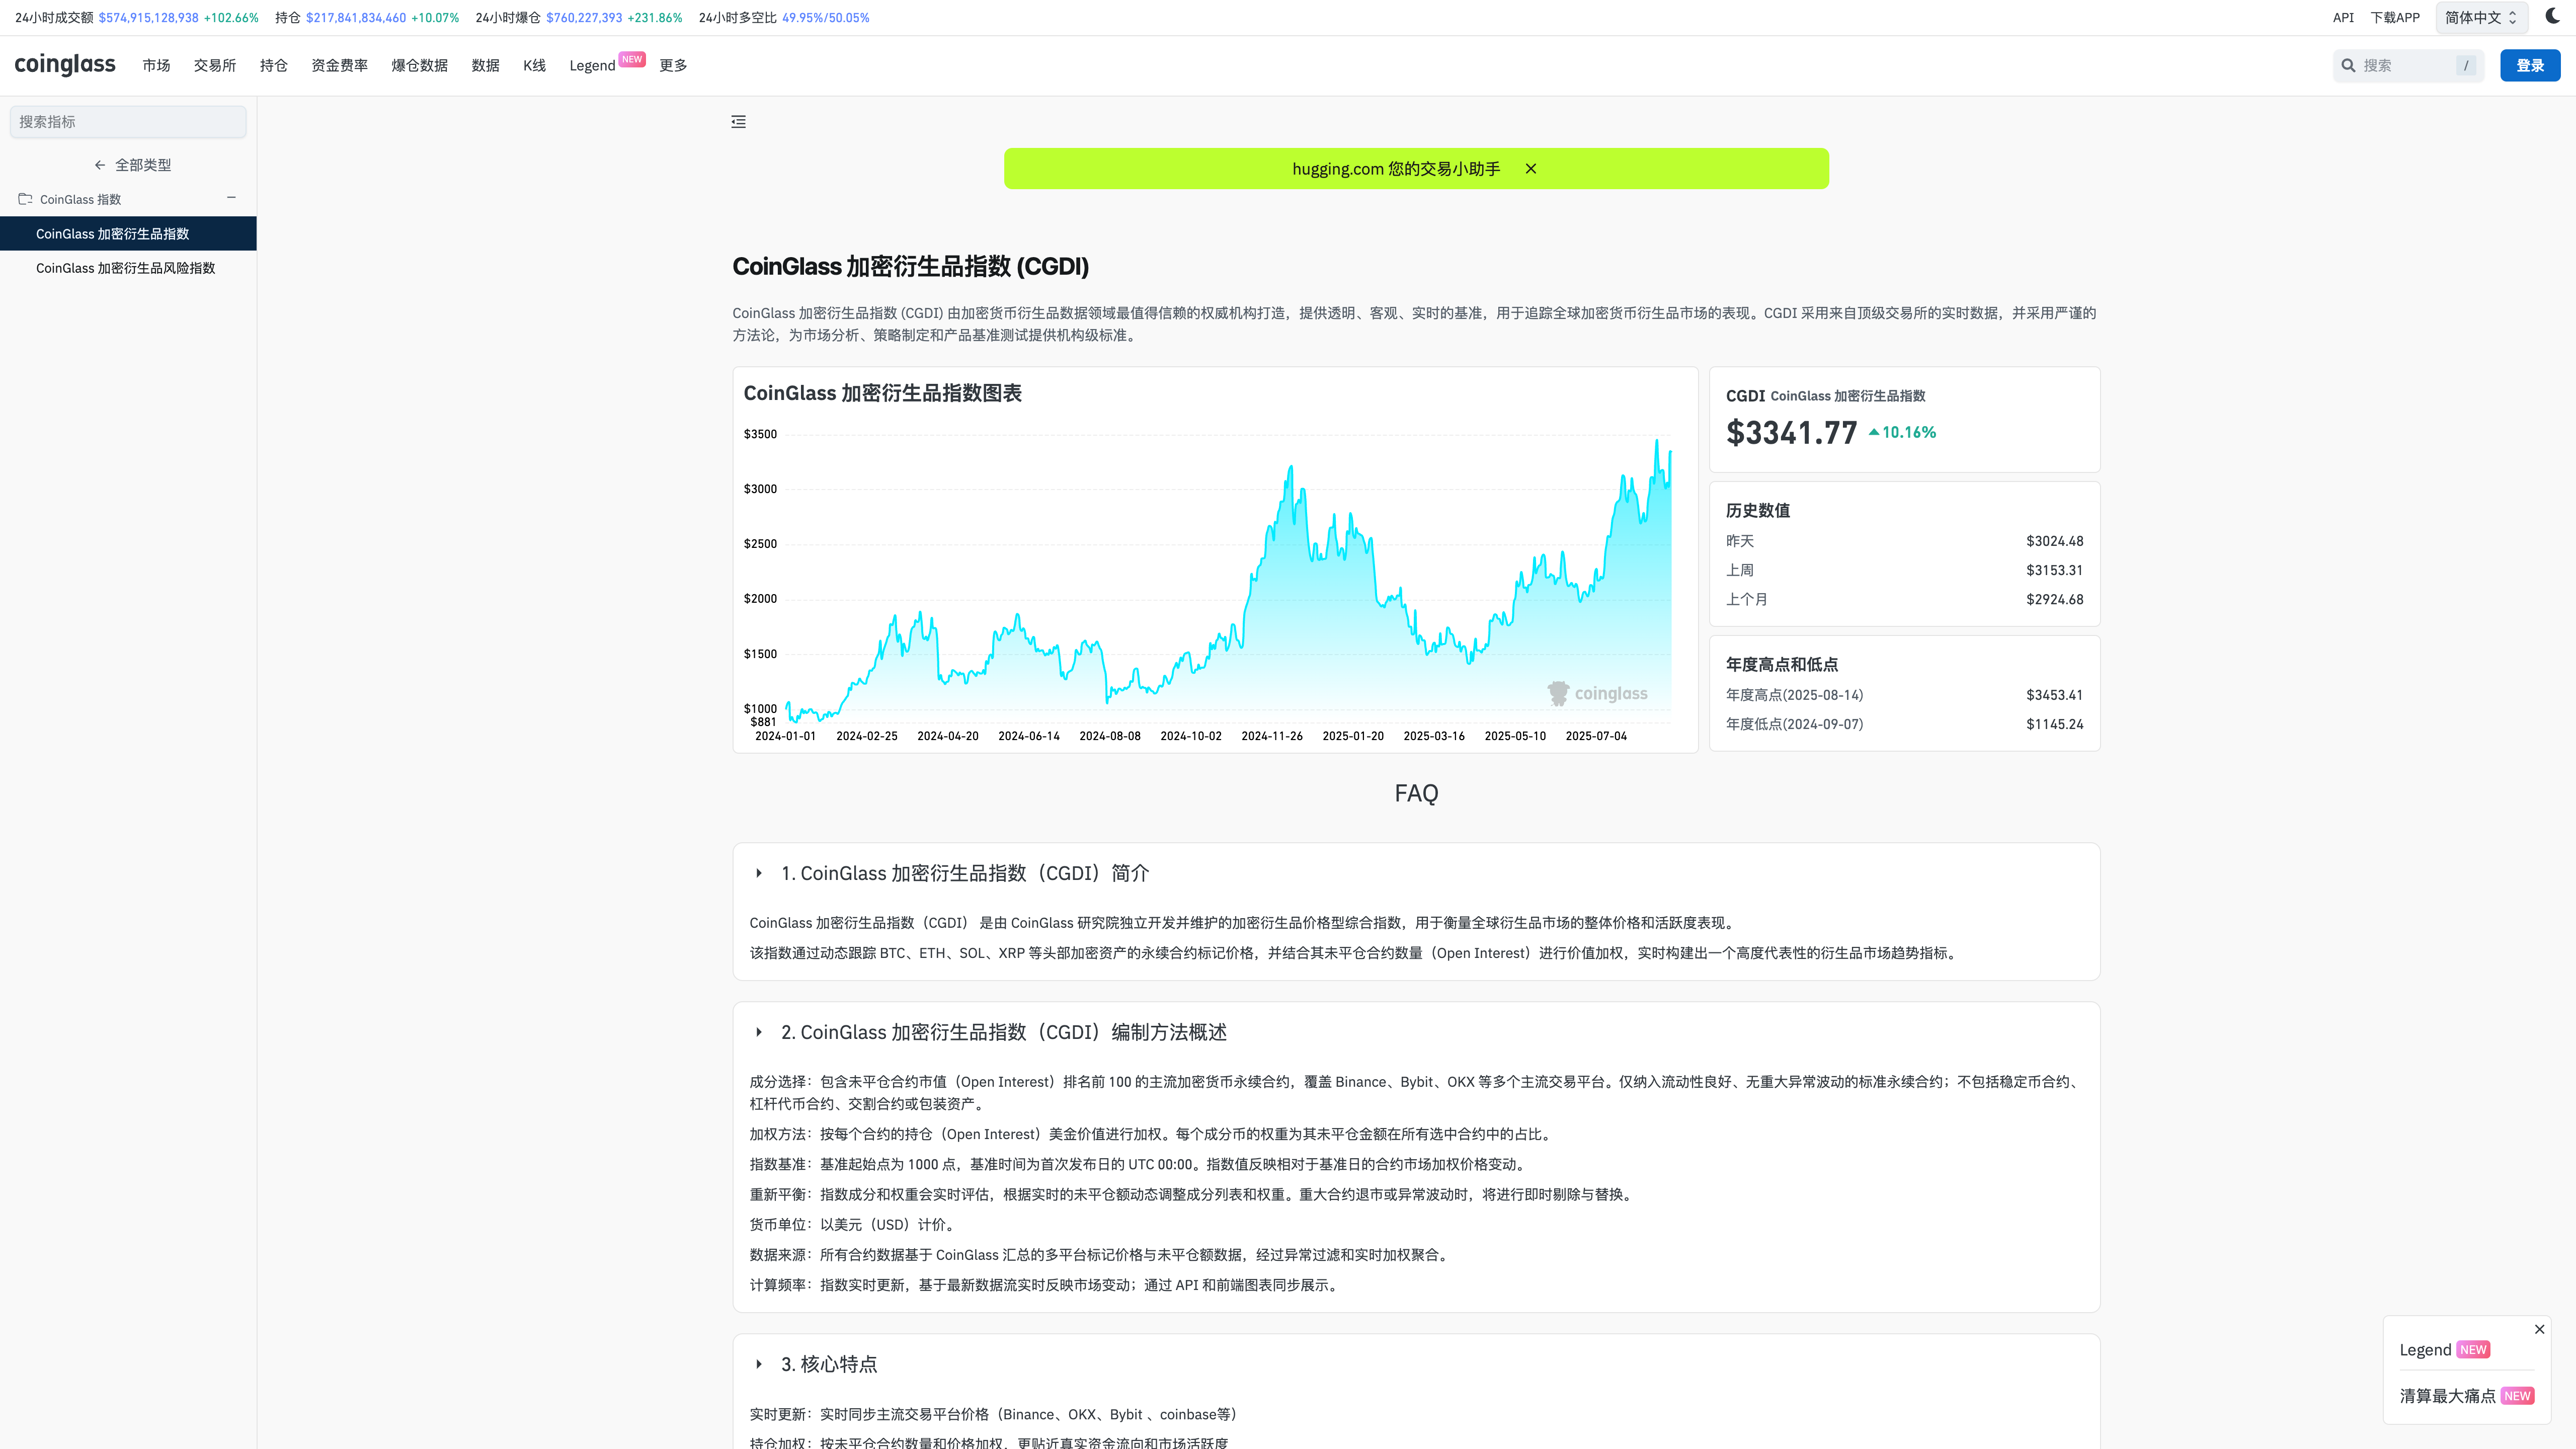Open the Legend menu in navigation
The image size is (2576, 1449).
click(x=592, y=66)
